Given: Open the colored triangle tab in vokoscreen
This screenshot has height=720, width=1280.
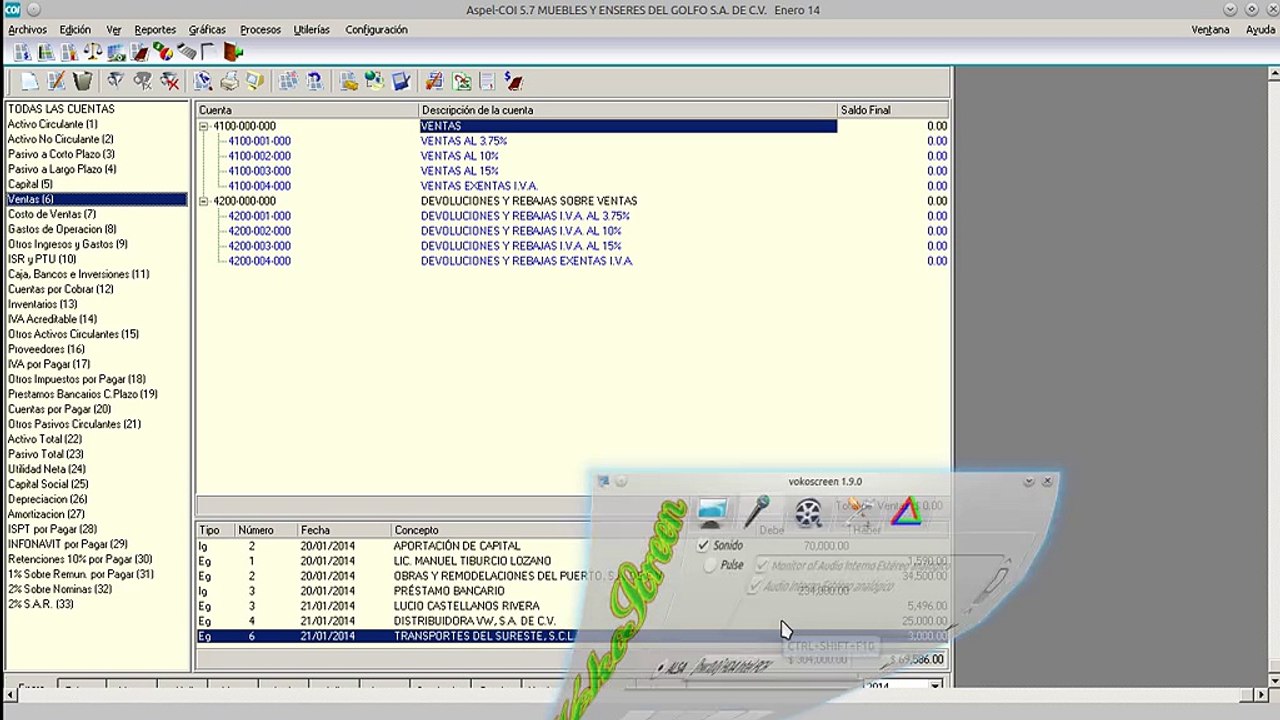Looking at the screenshot, I should pyautogui.click(x=906, y=512).
